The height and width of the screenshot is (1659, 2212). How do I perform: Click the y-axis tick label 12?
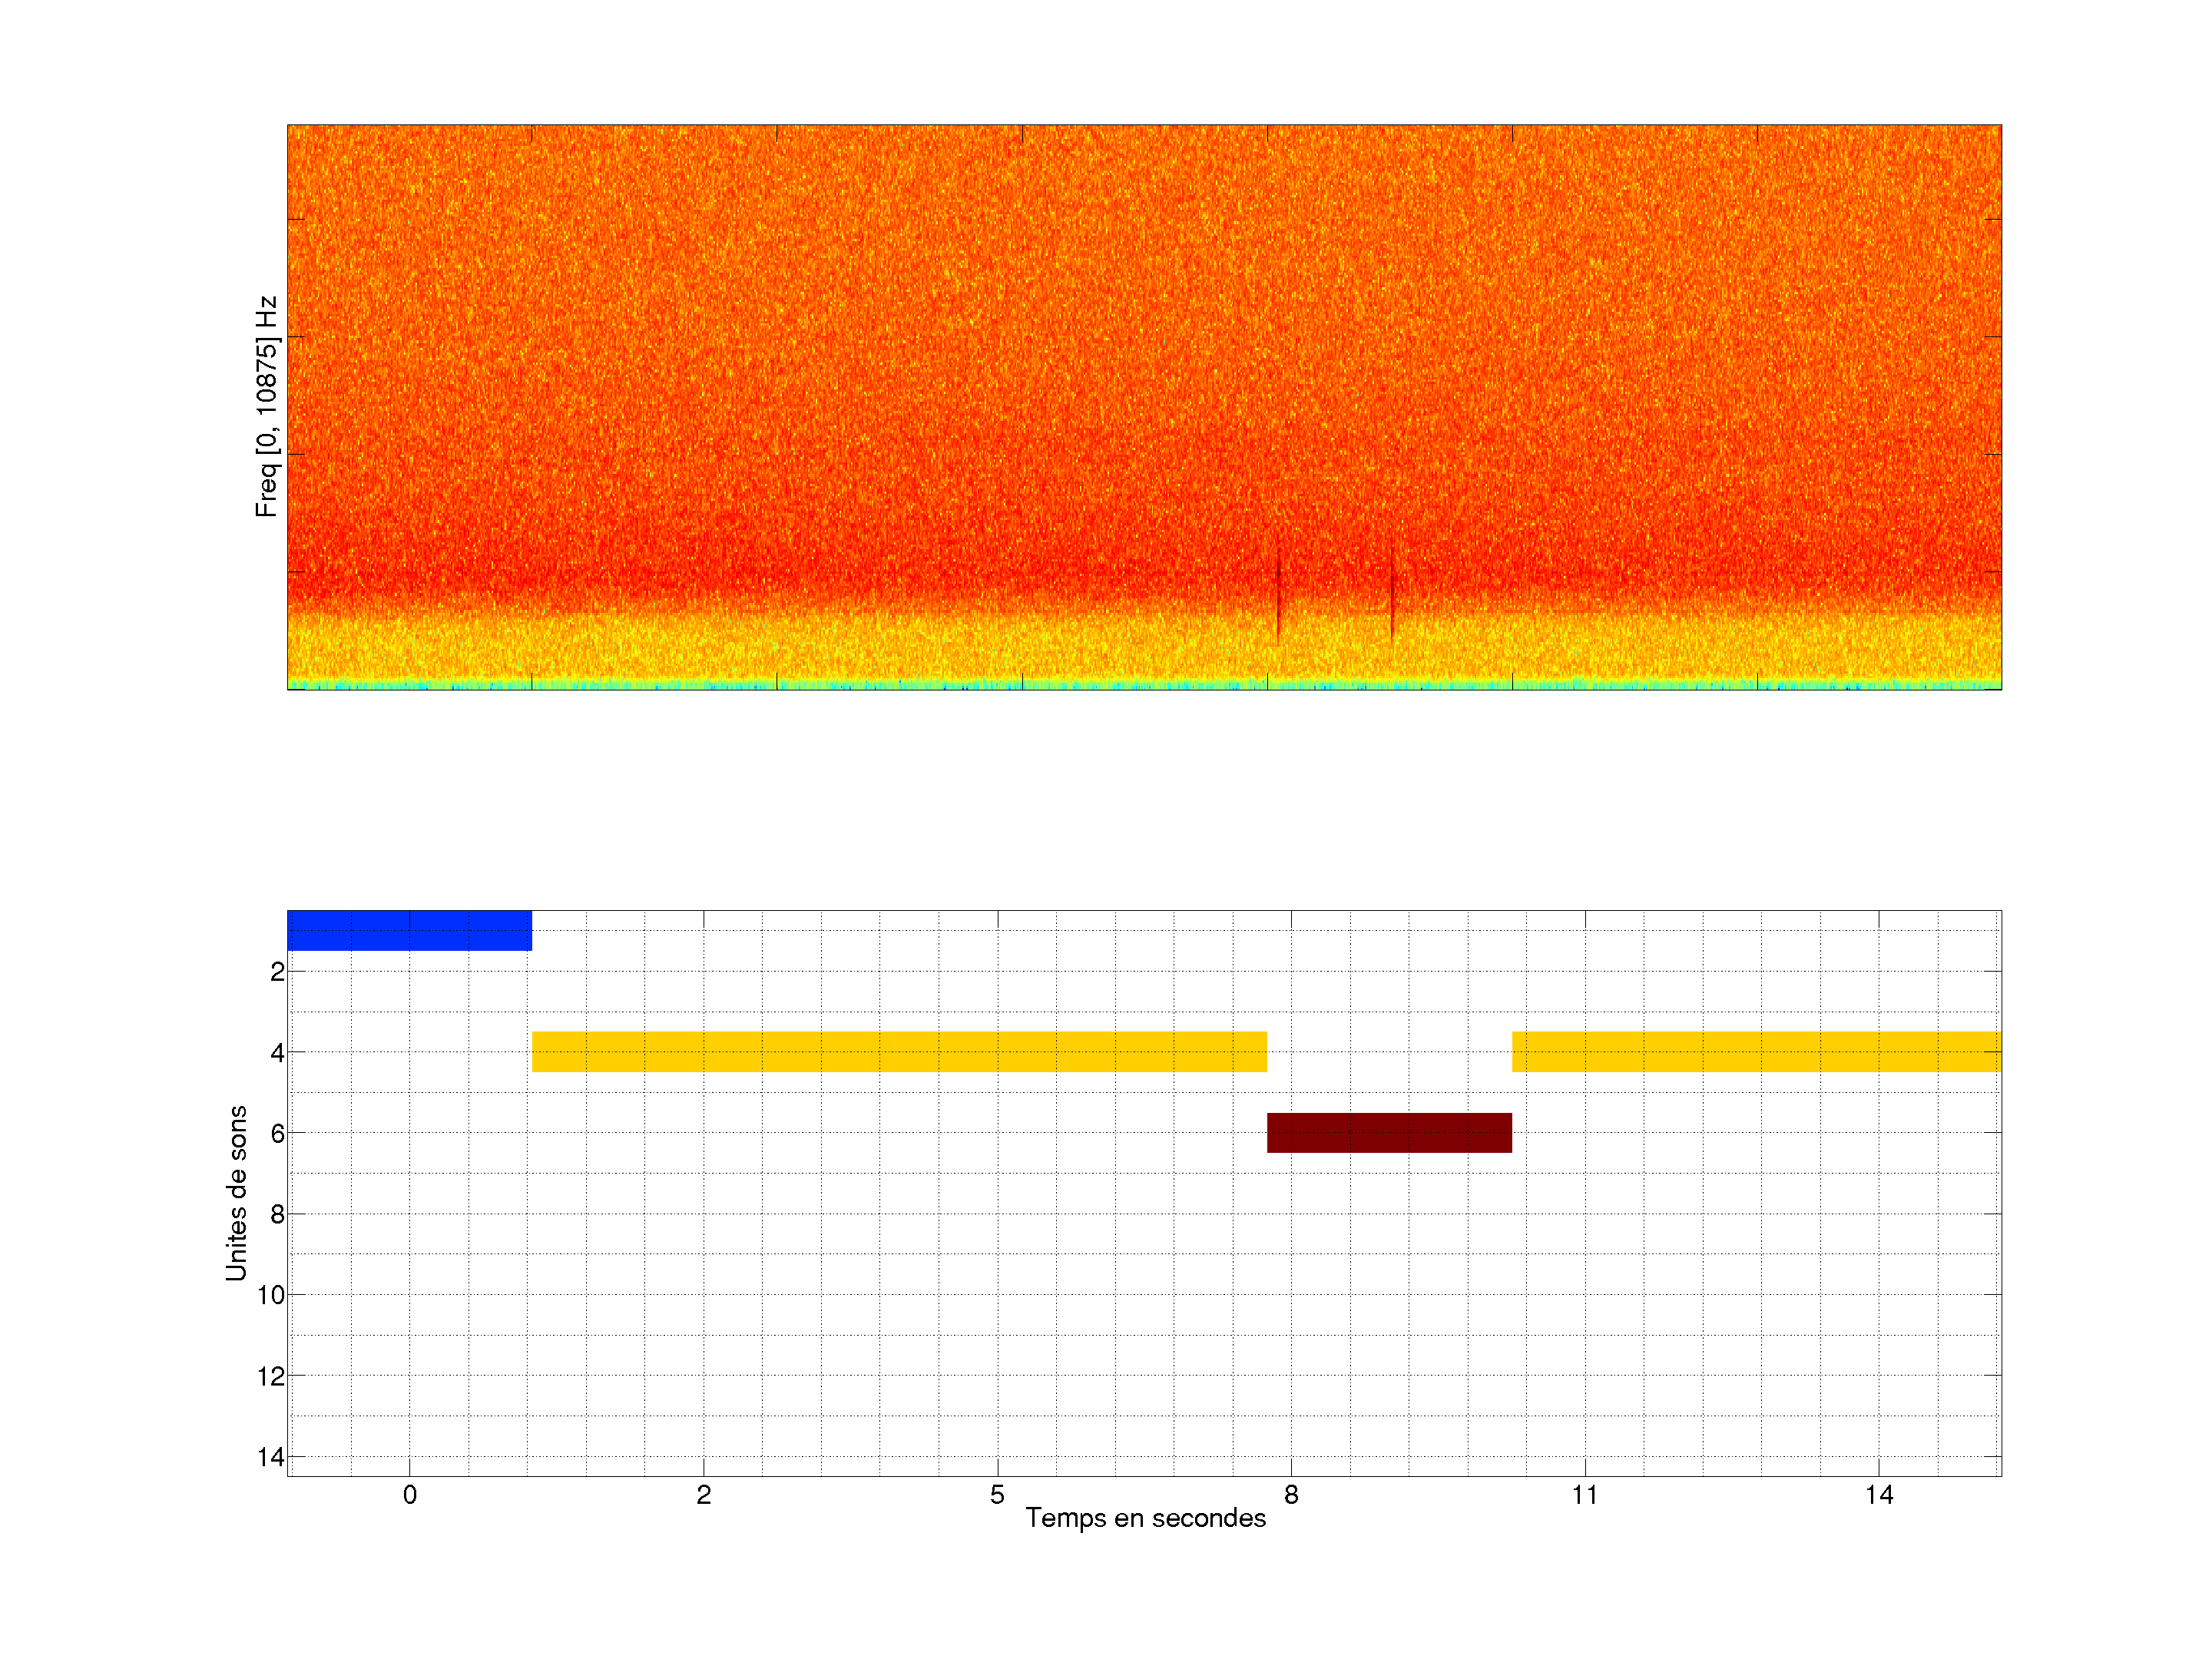pyautogui.click(x=270, y=1376)
